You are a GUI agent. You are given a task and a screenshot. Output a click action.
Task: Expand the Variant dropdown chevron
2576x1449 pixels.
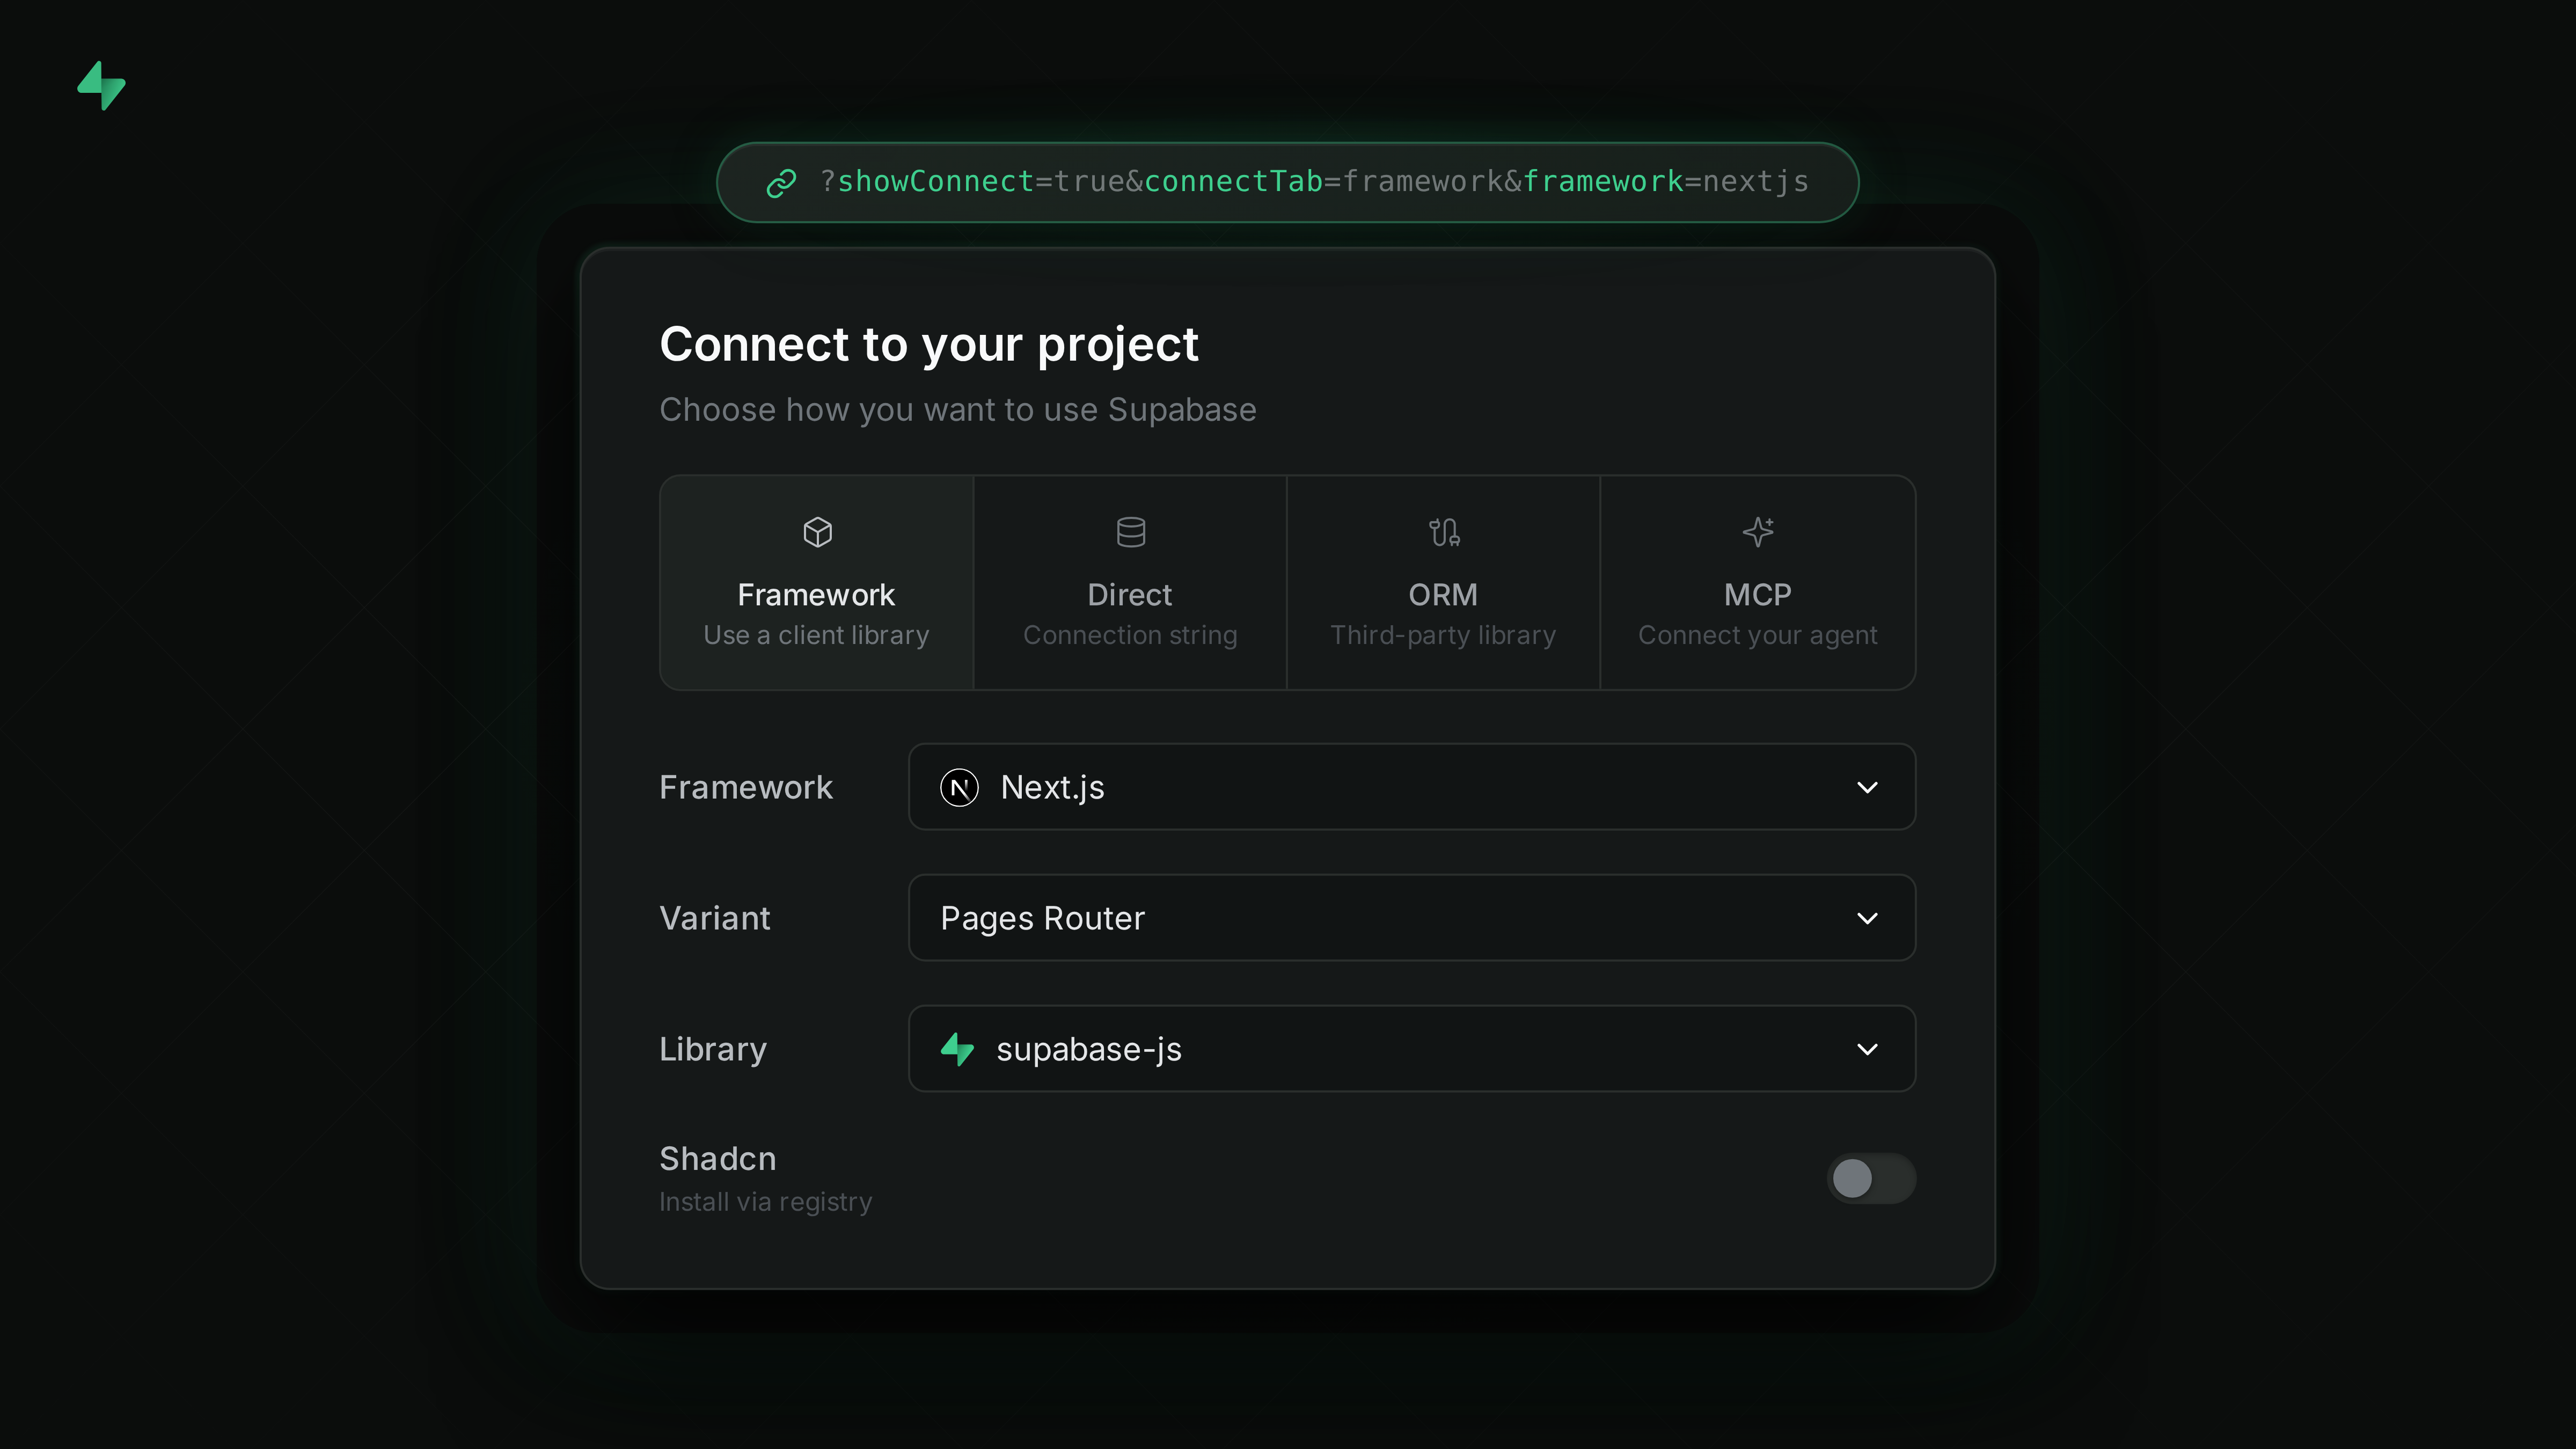click(x=1866, y=918)
